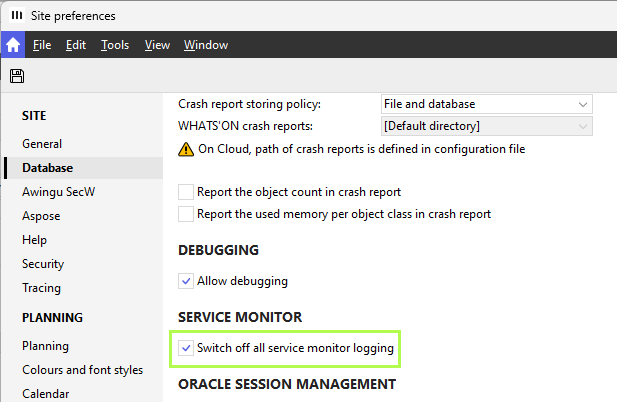Select General in the sidebar
617x402 pixels.
[x=42, y=144]
